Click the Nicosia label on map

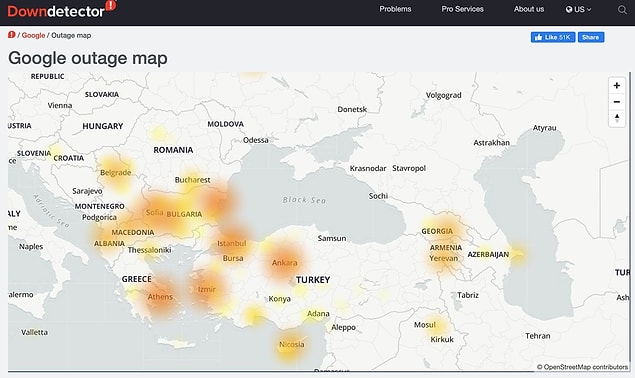(292, 344)
